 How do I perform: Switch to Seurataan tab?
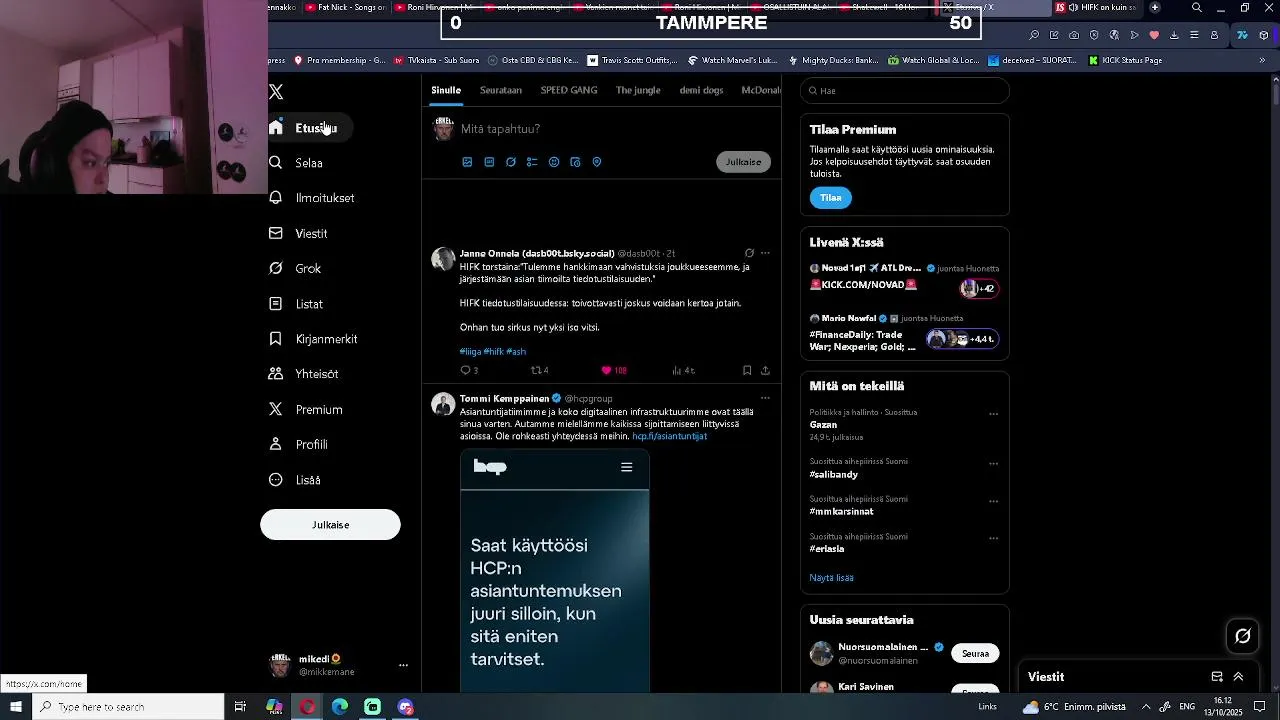(501, 90)
